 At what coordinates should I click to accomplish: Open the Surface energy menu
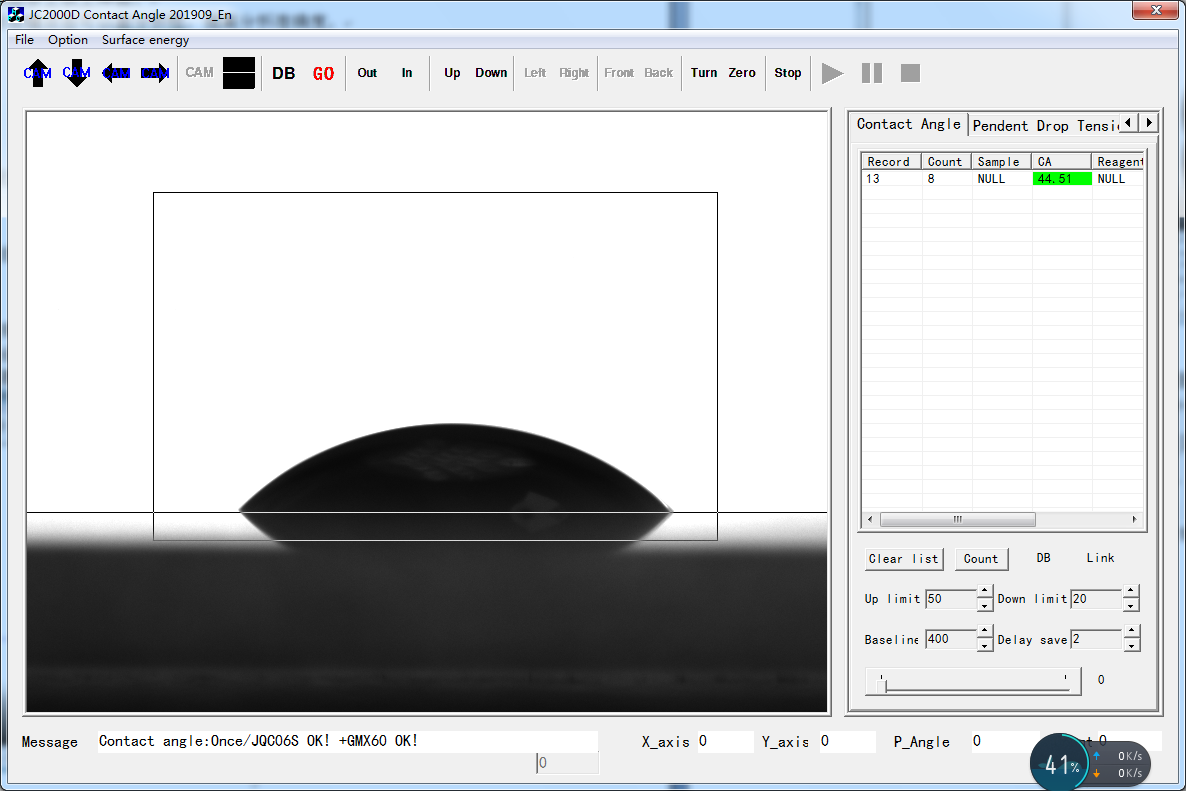click(x=145, y=40)
